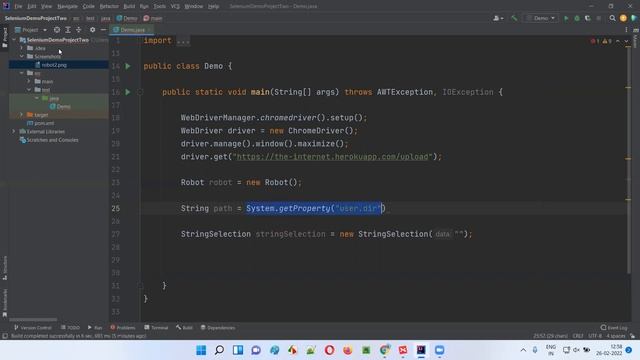Open Windows taskbar search
This screenshot has width=640, height=360.
coord(219,350)
